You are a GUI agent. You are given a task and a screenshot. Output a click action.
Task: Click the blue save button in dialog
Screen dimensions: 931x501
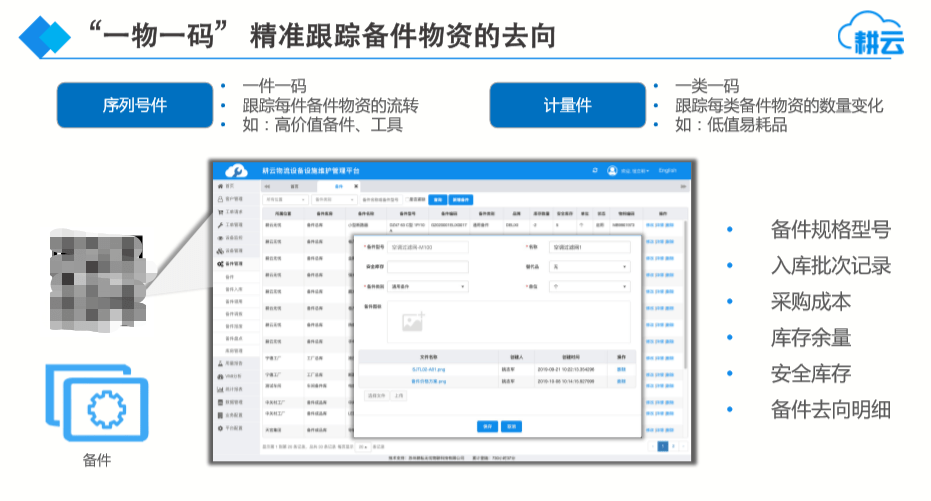[x=487, y=426]
